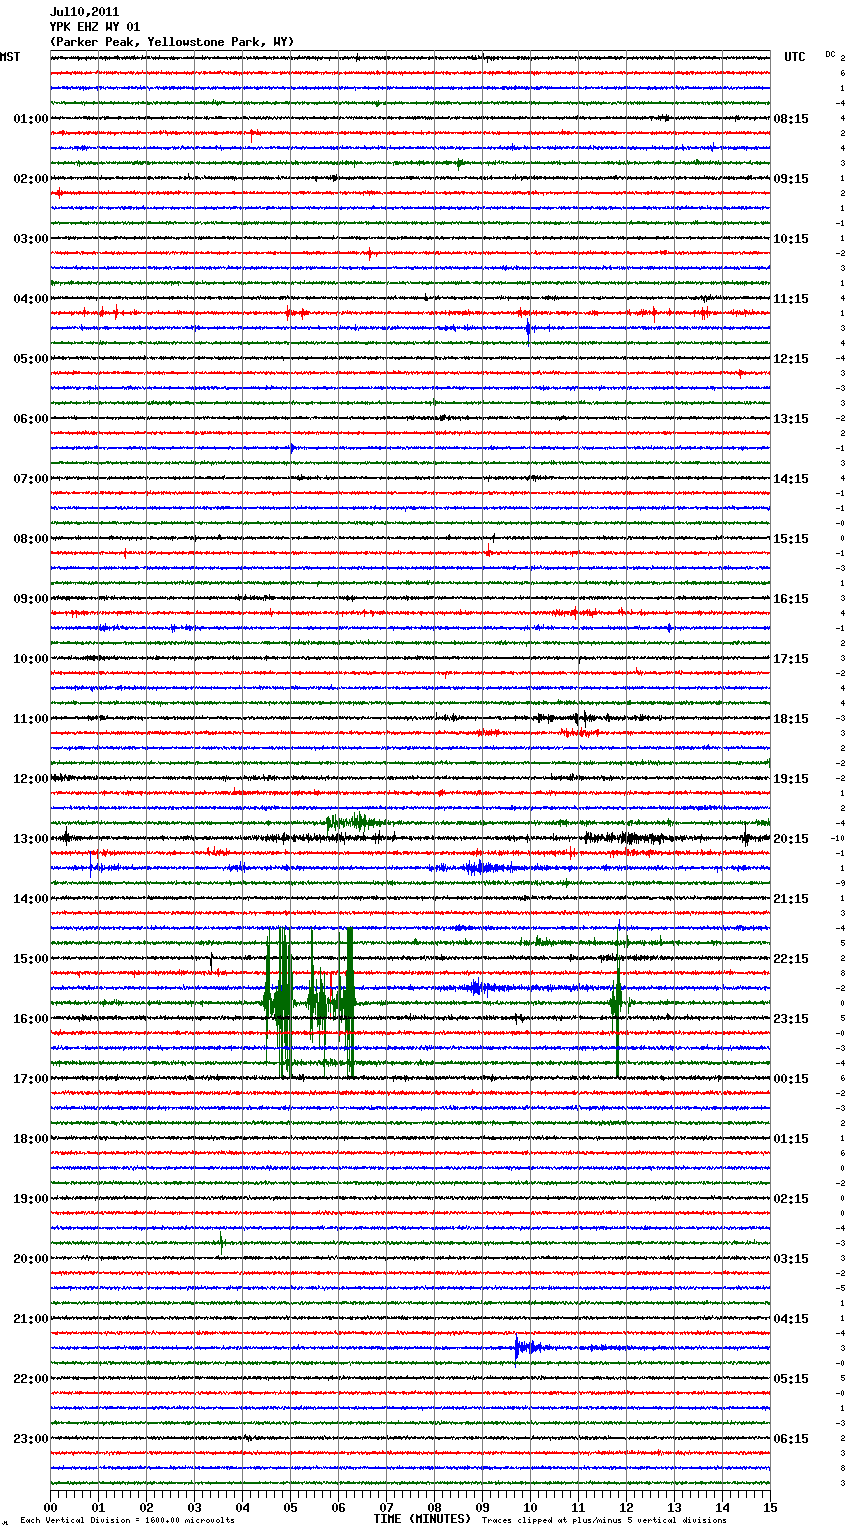Select the 21:00 MST hour label
850x1534 pixels.
(x=31, y=1319)
